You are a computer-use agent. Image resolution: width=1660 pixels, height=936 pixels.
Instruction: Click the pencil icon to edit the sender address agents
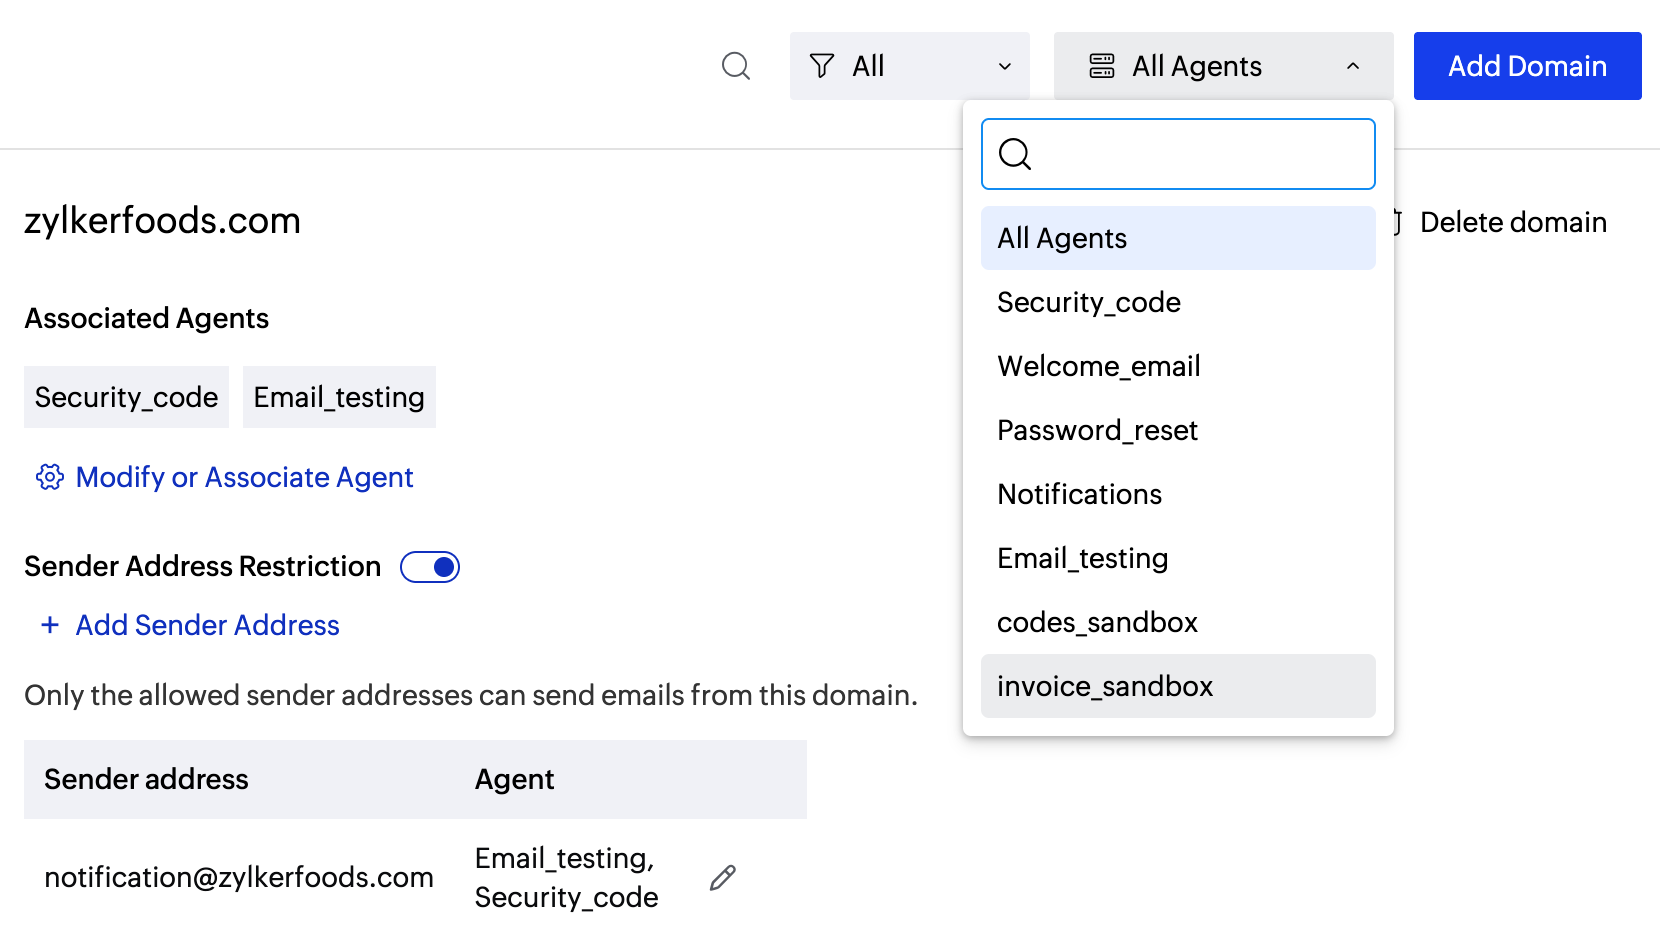(722, 878)
